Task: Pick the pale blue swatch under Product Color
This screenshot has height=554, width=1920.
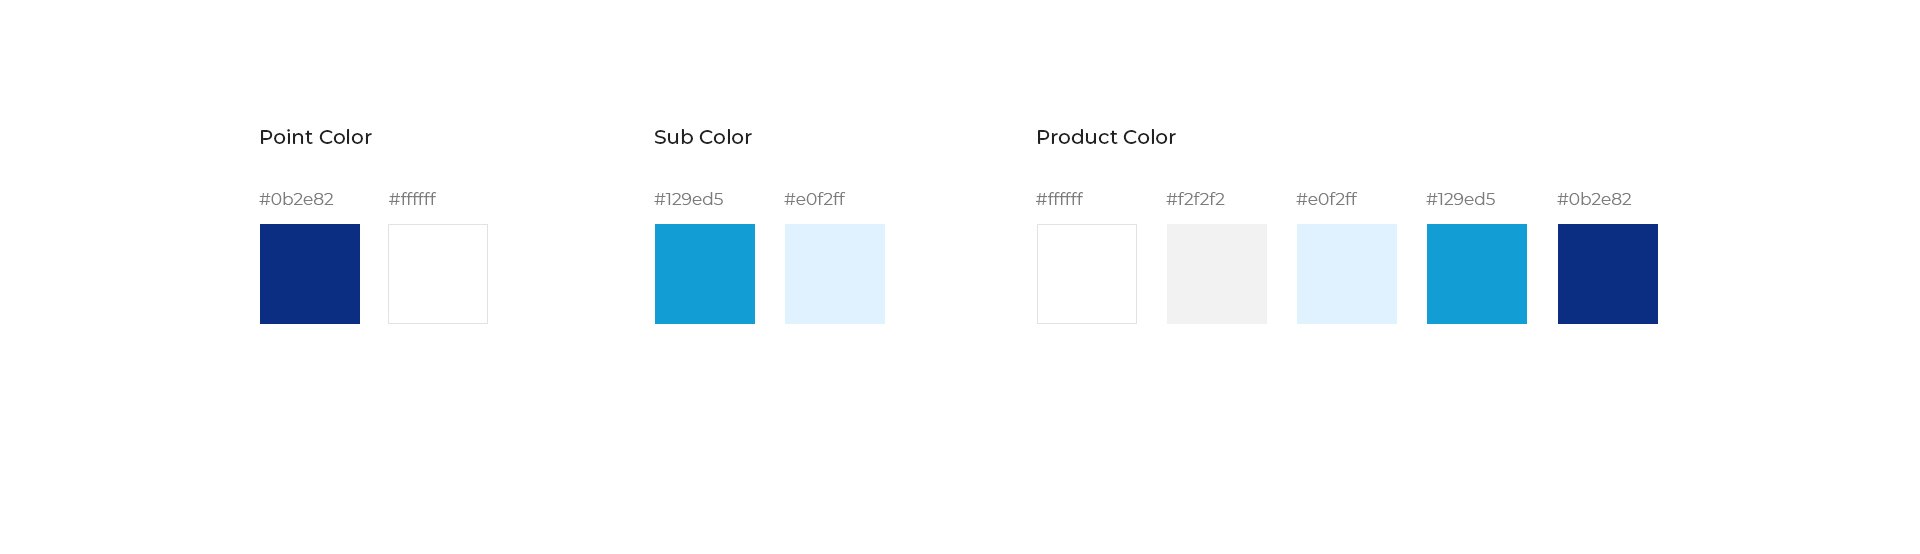Action: pyautogui.click(x=1347, y=274)
